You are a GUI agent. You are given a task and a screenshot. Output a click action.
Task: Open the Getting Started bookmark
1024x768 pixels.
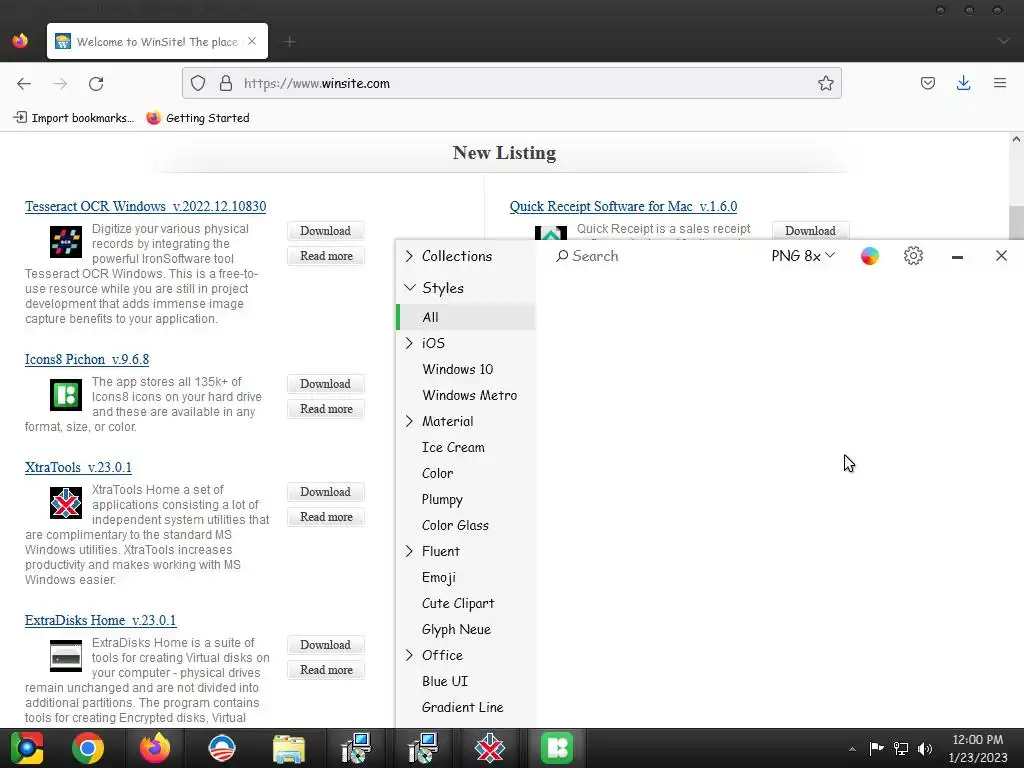pos(198,118)
